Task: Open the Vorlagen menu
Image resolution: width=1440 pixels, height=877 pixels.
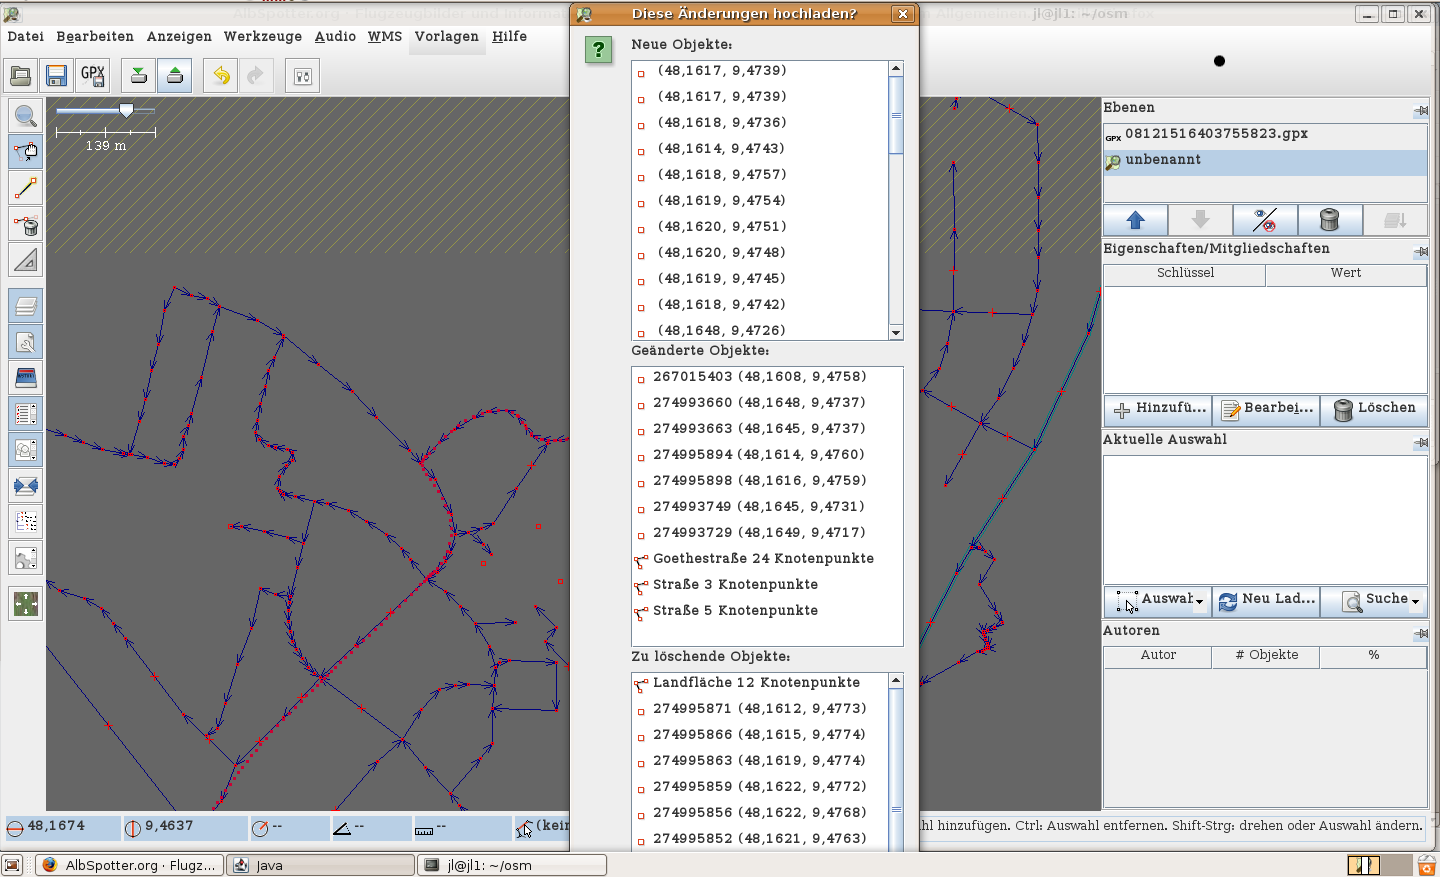Action: (x=446, y=36)
